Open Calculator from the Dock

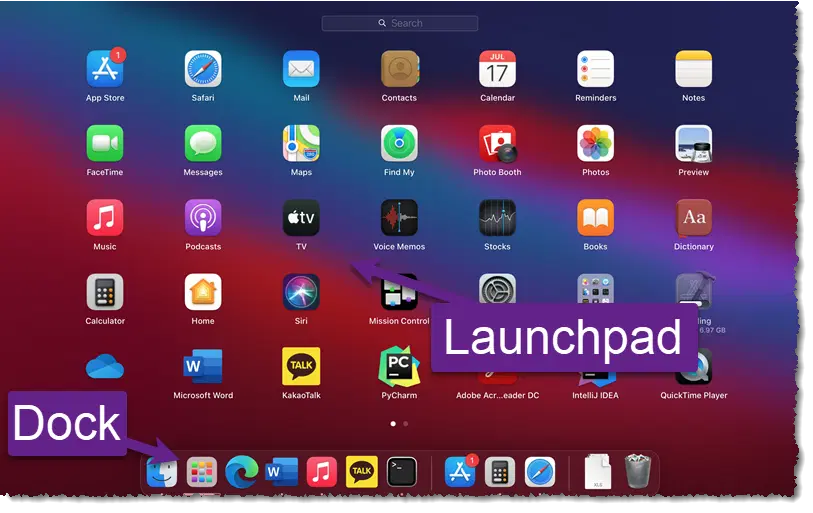(500, 472)
